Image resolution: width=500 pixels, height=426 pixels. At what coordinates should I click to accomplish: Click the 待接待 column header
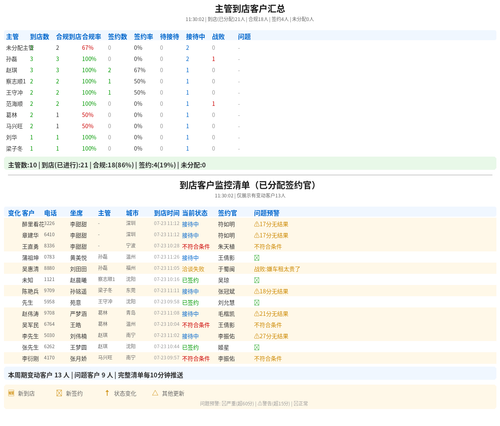click(x=169, y=37)
